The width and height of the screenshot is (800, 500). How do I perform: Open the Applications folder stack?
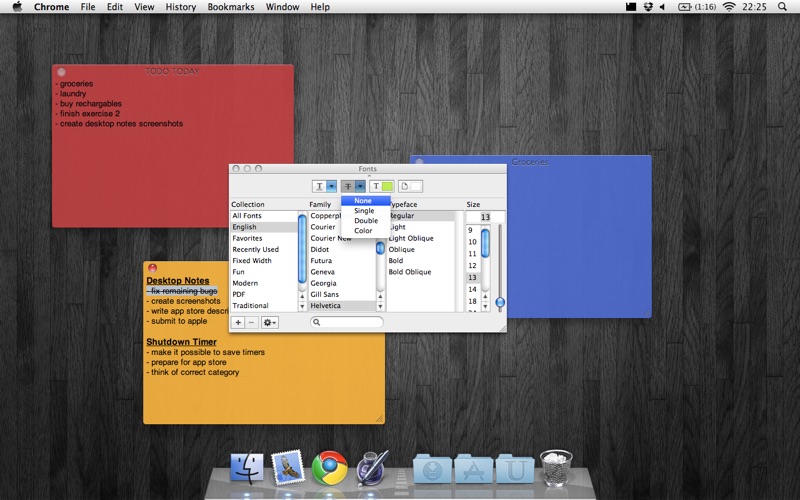[473, 468]
